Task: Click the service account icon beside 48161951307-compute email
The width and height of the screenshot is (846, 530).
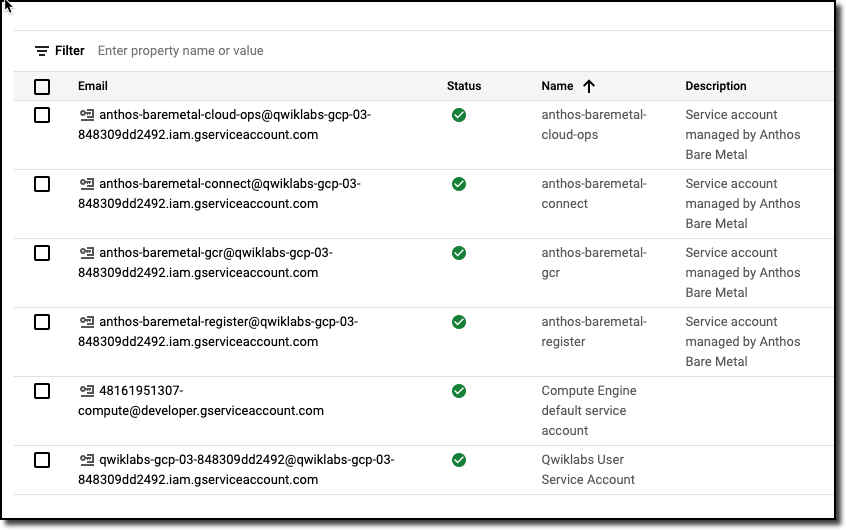Action: coord(87,391)
